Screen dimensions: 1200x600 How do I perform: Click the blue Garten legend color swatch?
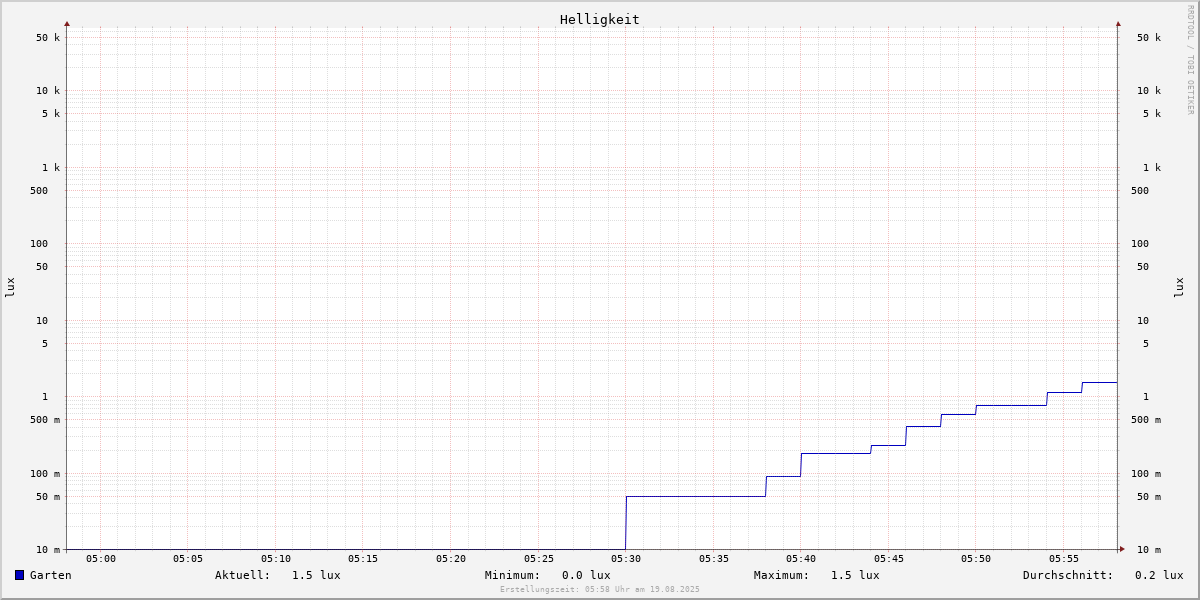19,575
